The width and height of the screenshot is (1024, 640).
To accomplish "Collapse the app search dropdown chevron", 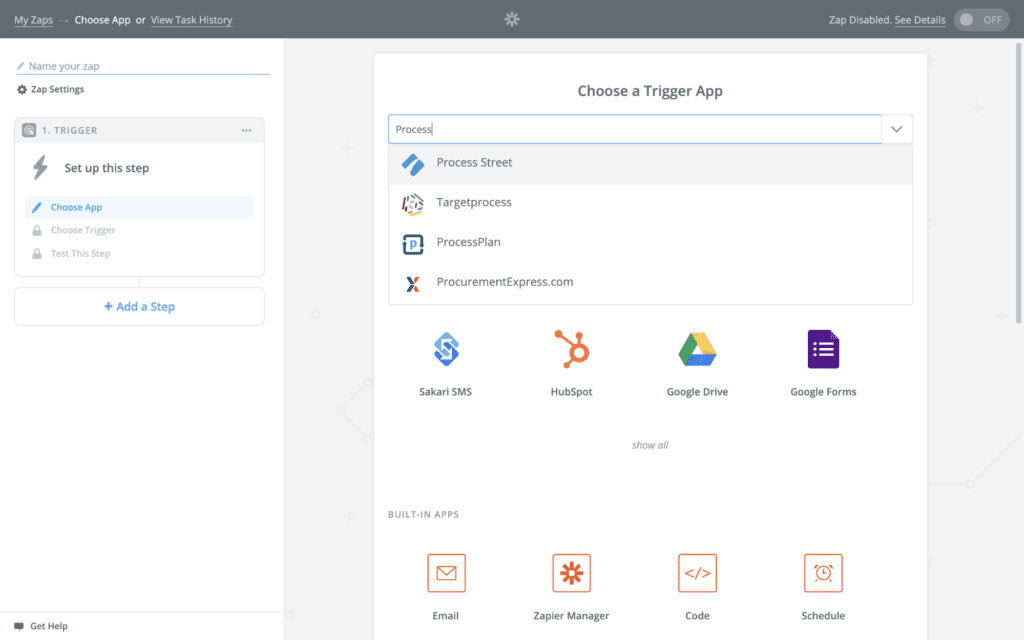I will point(897,129).
